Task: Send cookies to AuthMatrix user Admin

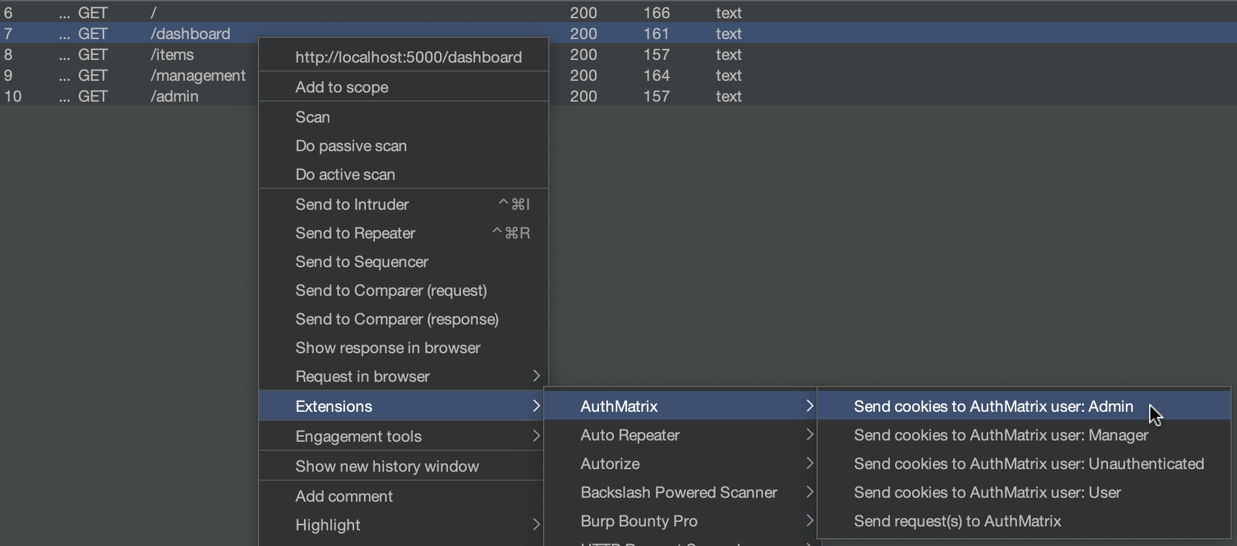Action: pyautogui.click(x=1025, y=406)
